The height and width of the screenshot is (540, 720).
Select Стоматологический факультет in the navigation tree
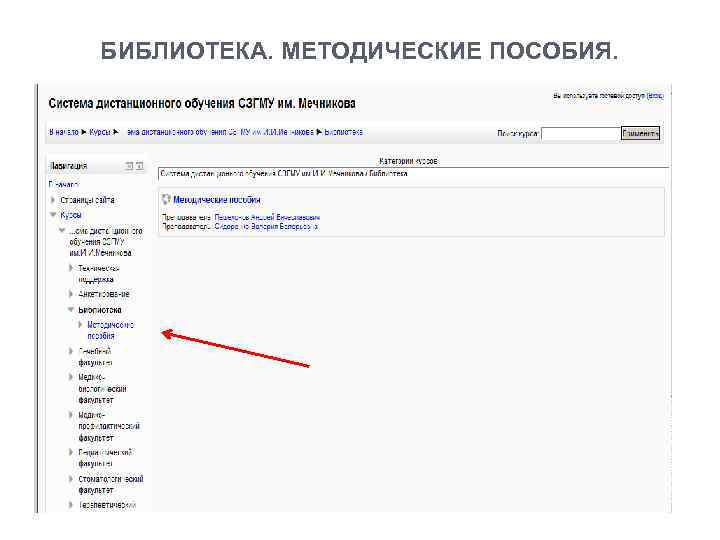[x=111, y=484]
